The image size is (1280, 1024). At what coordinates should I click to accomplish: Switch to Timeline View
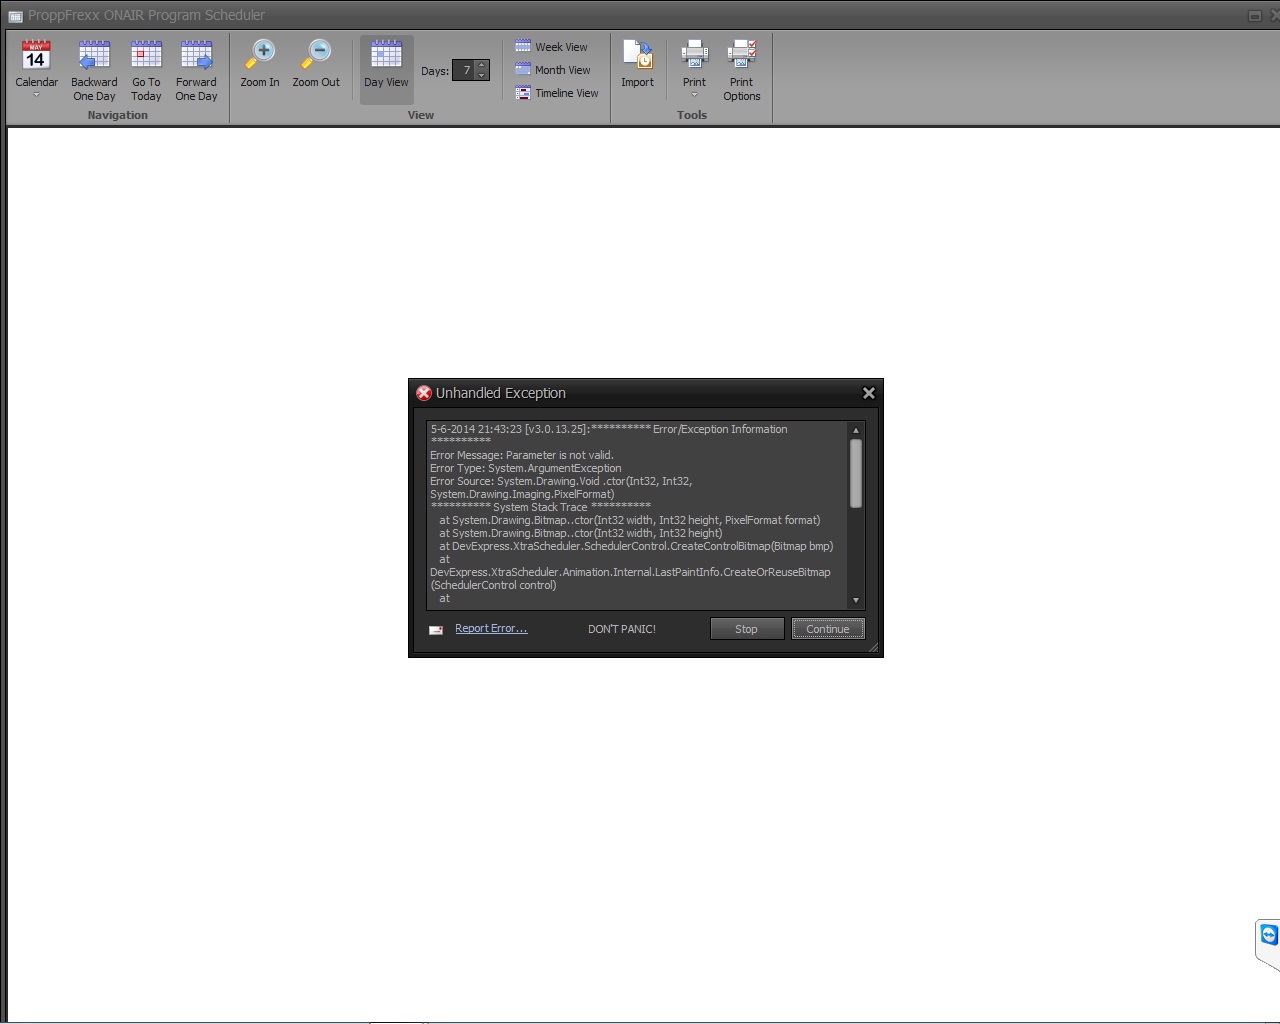pyautogui.click(x=556, y=93)
